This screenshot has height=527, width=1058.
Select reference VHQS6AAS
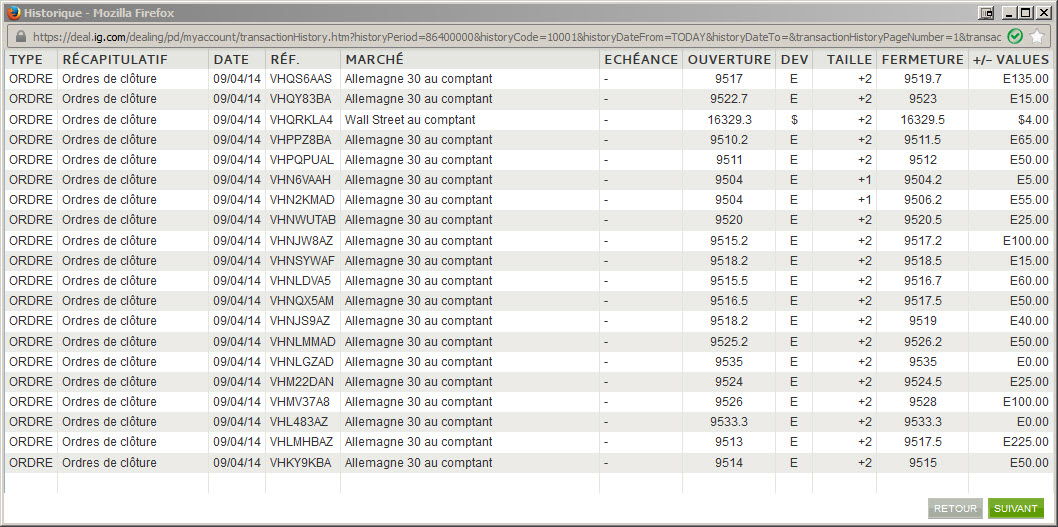[301, 79]
